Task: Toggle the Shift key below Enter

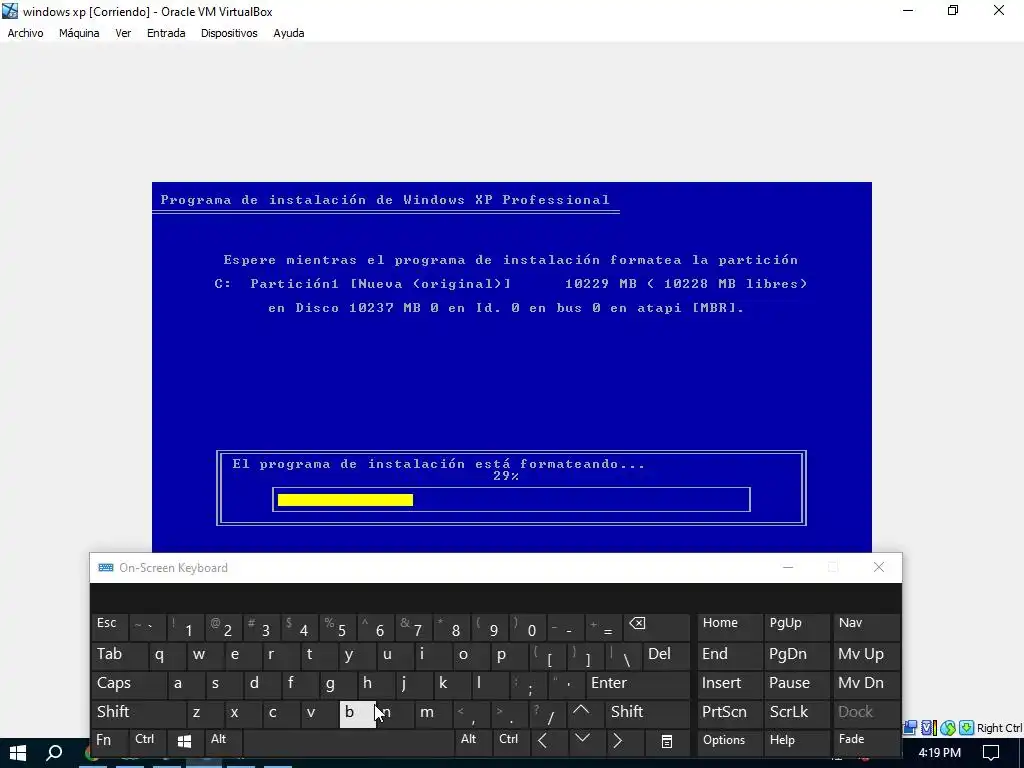Action: coord(647,712)
